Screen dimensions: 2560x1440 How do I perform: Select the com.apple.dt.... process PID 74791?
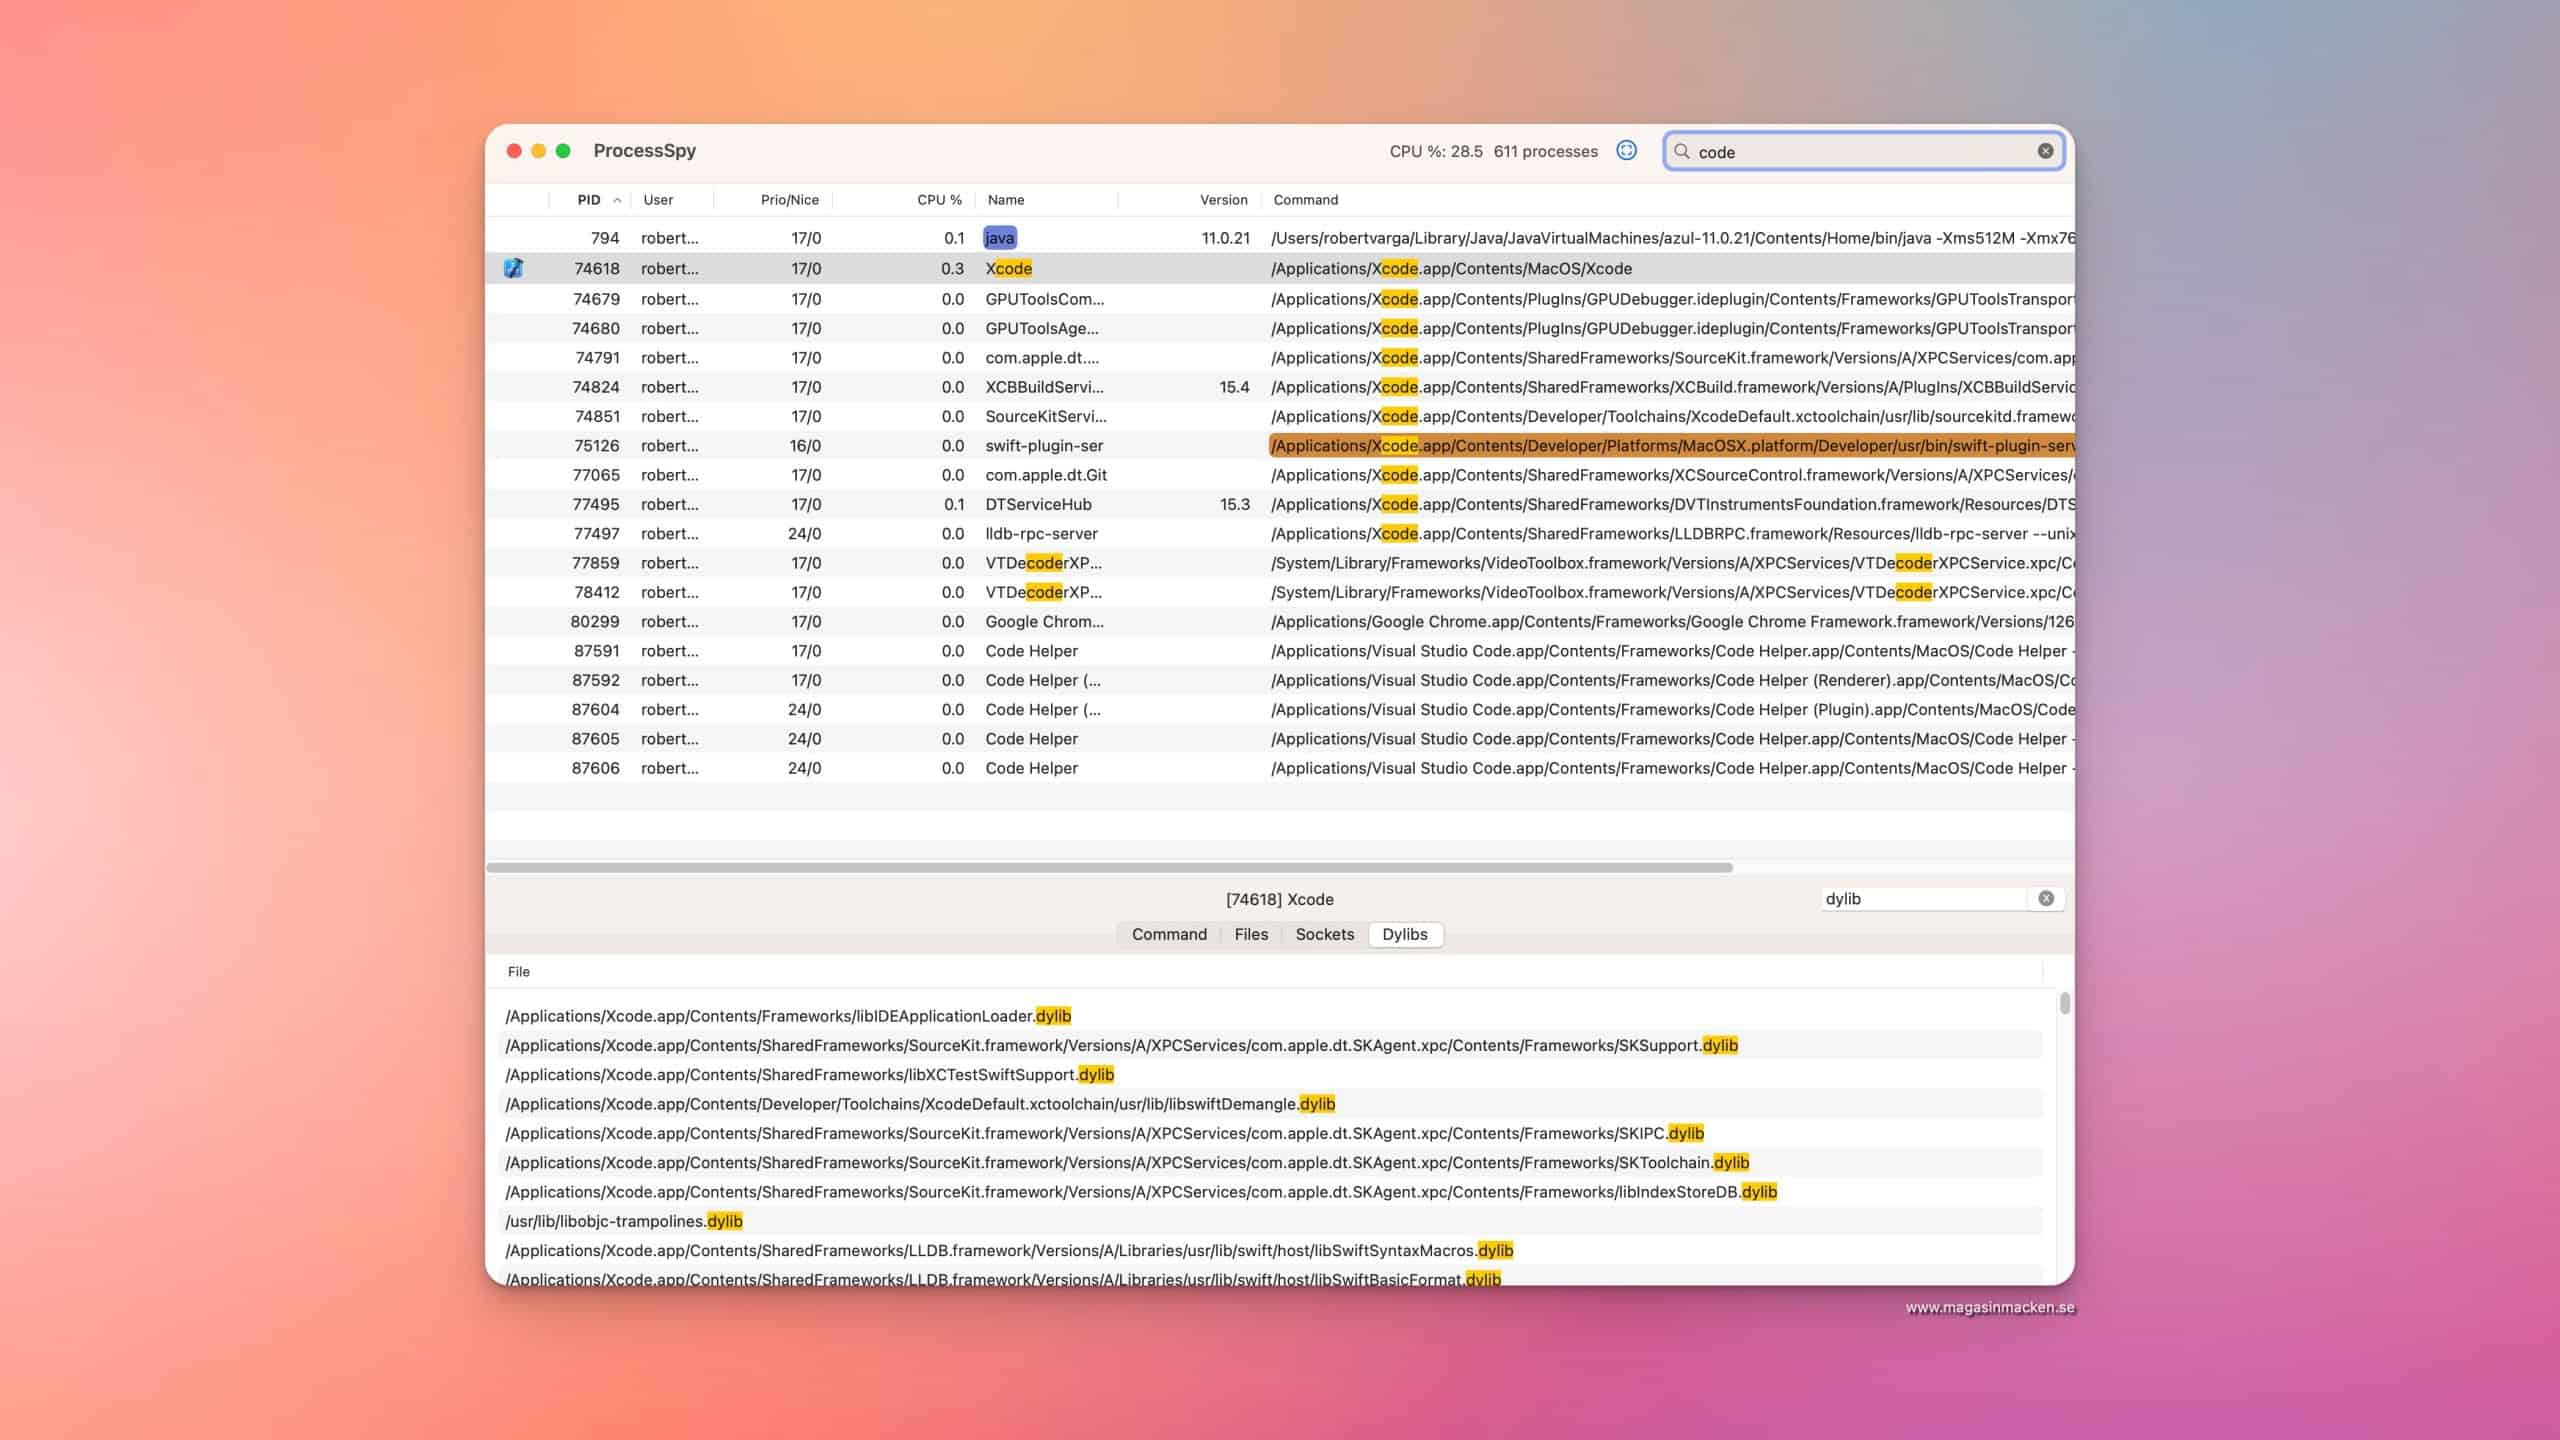[x=1280, y=357]
